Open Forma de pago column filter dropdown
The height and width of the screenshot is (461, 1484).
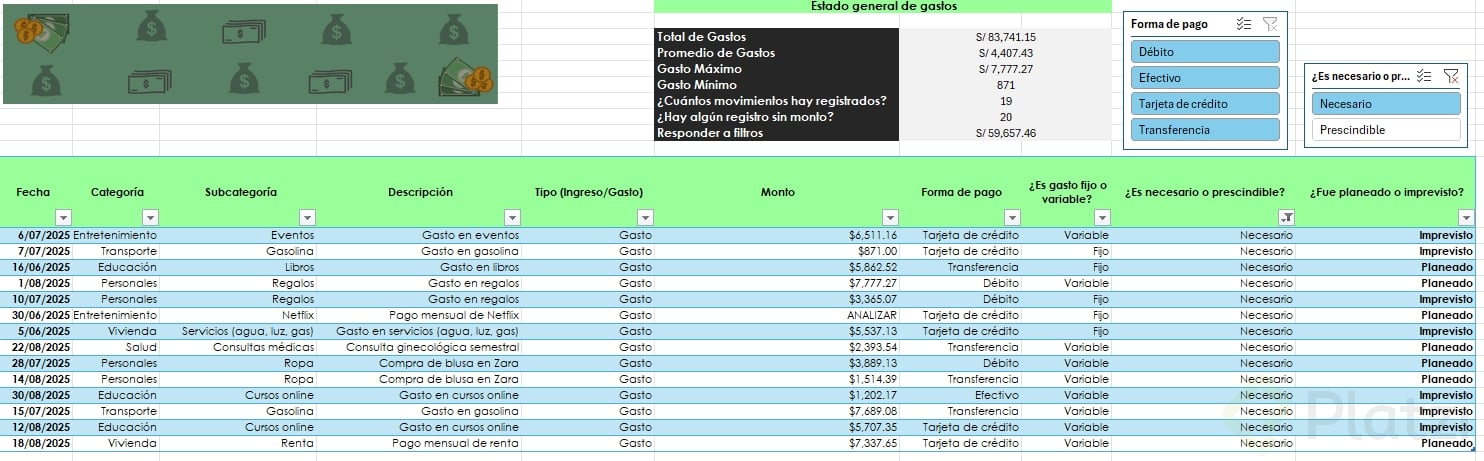(1013, 217)
